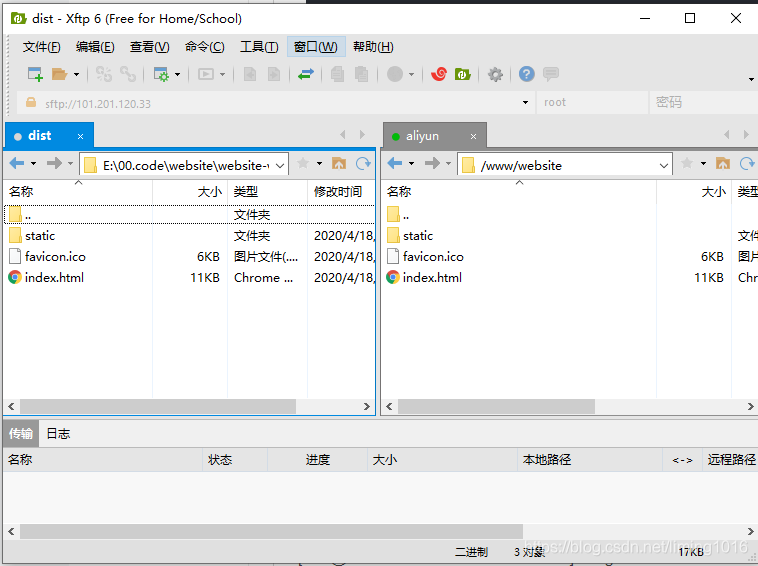Open 文件(F) menu
This screenshot has width=758, height=566.
[x=42, y=47]
